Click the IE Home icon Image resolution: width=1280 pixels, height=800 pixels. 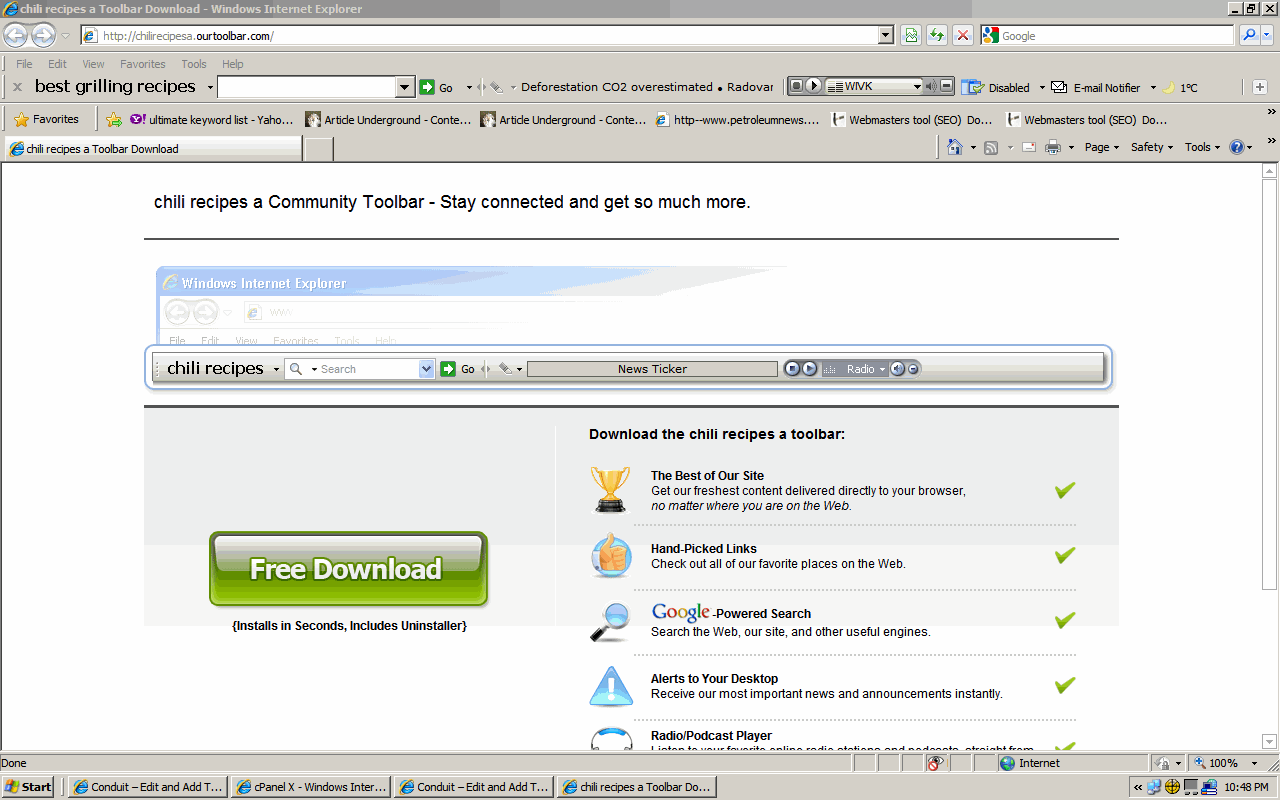(x=955, y=147)
